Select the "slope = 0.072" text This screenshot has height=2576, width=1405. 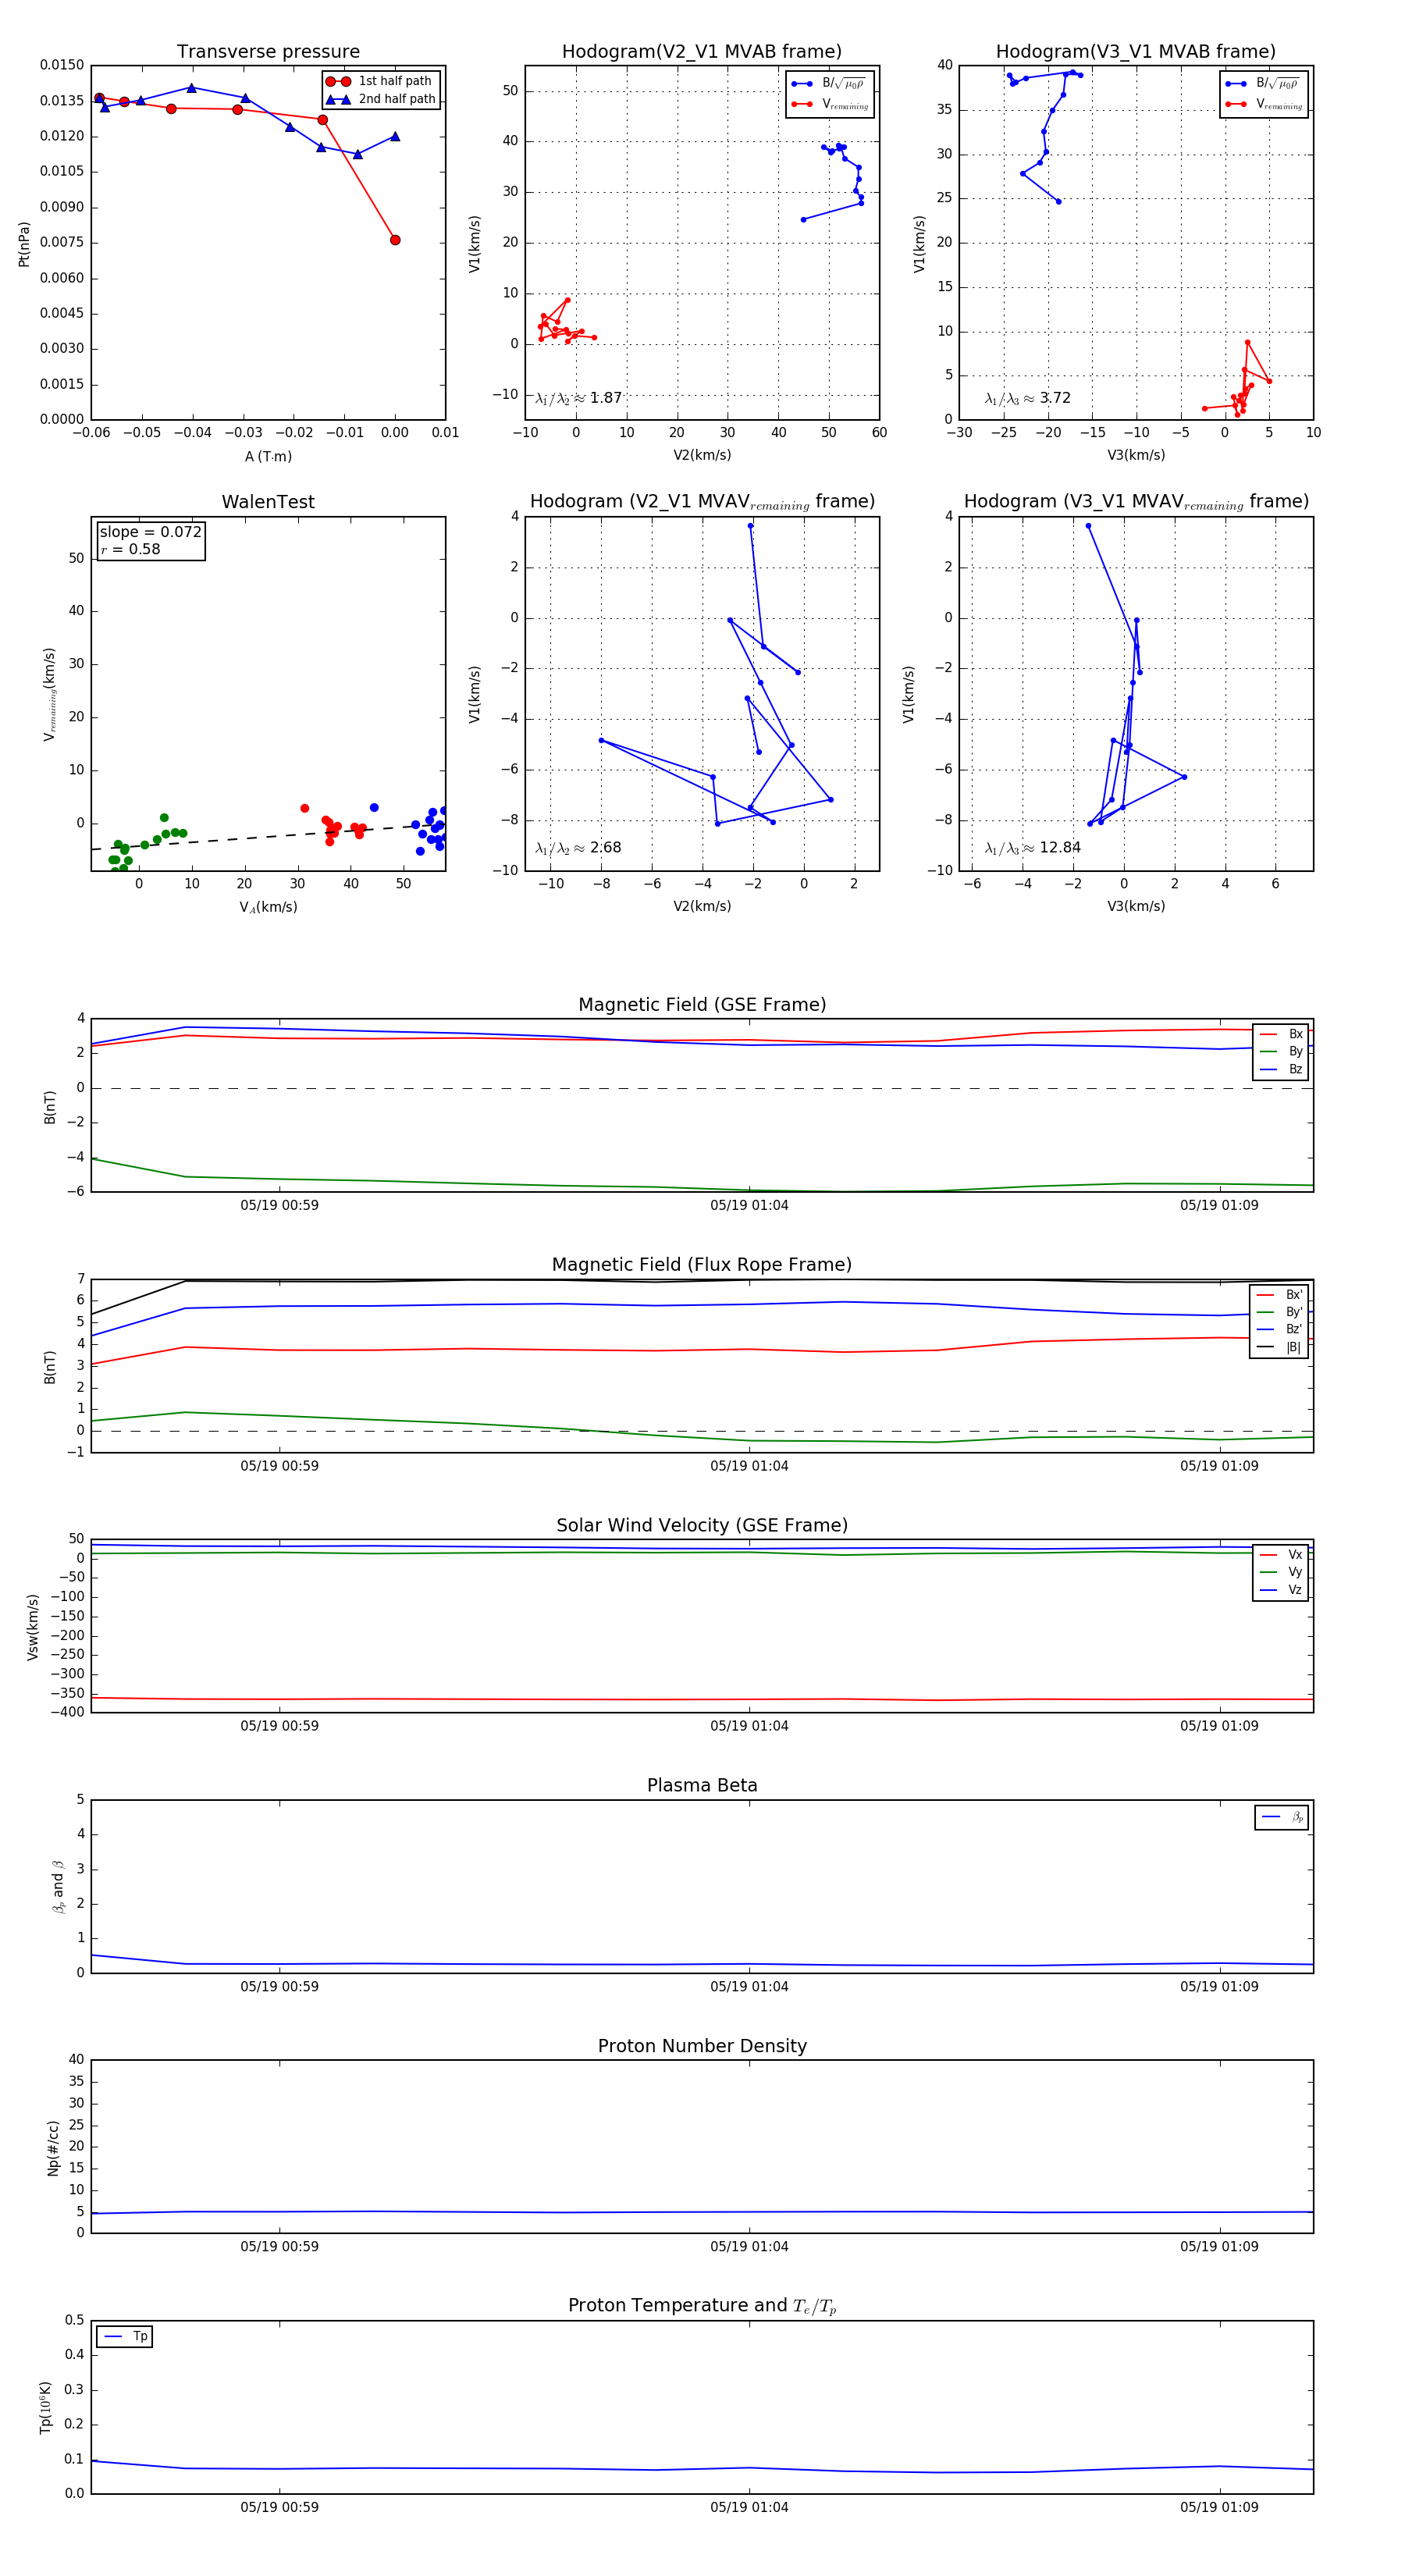click(150, 532)
